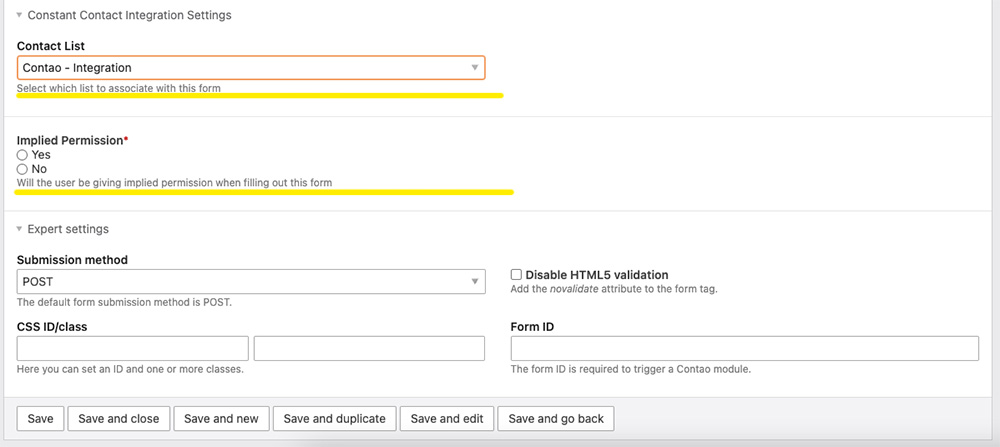This screenshot has width=1000, height=447.
Task: Click Save and close button
Action: coord(119,419)
